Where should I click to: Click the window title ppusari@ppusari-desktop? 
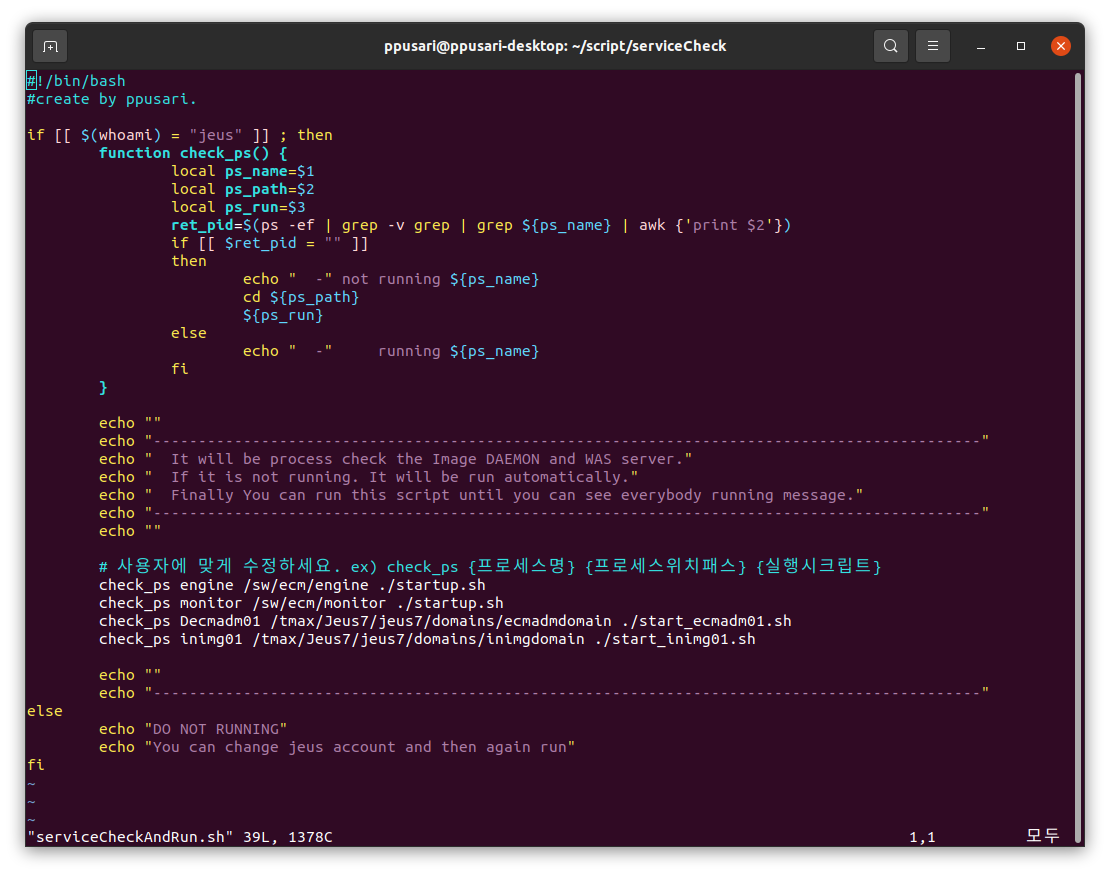(555, 46)
